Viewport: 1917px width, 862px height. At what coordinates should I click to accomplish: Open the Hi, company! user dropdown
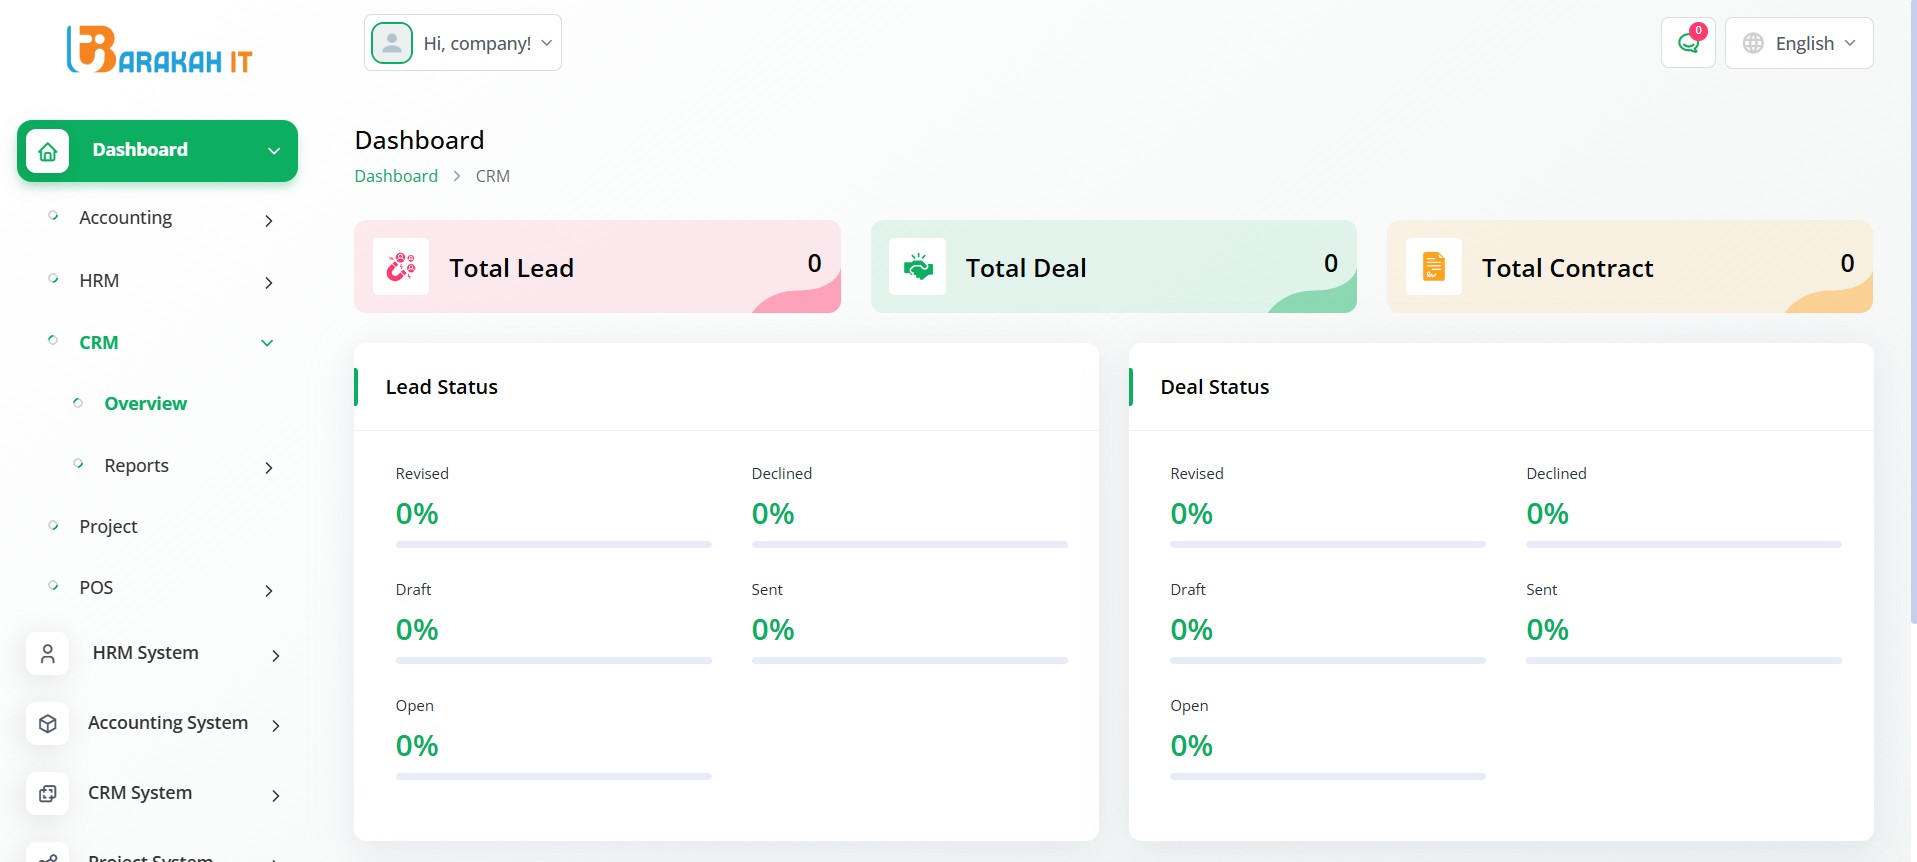(463, 43)
